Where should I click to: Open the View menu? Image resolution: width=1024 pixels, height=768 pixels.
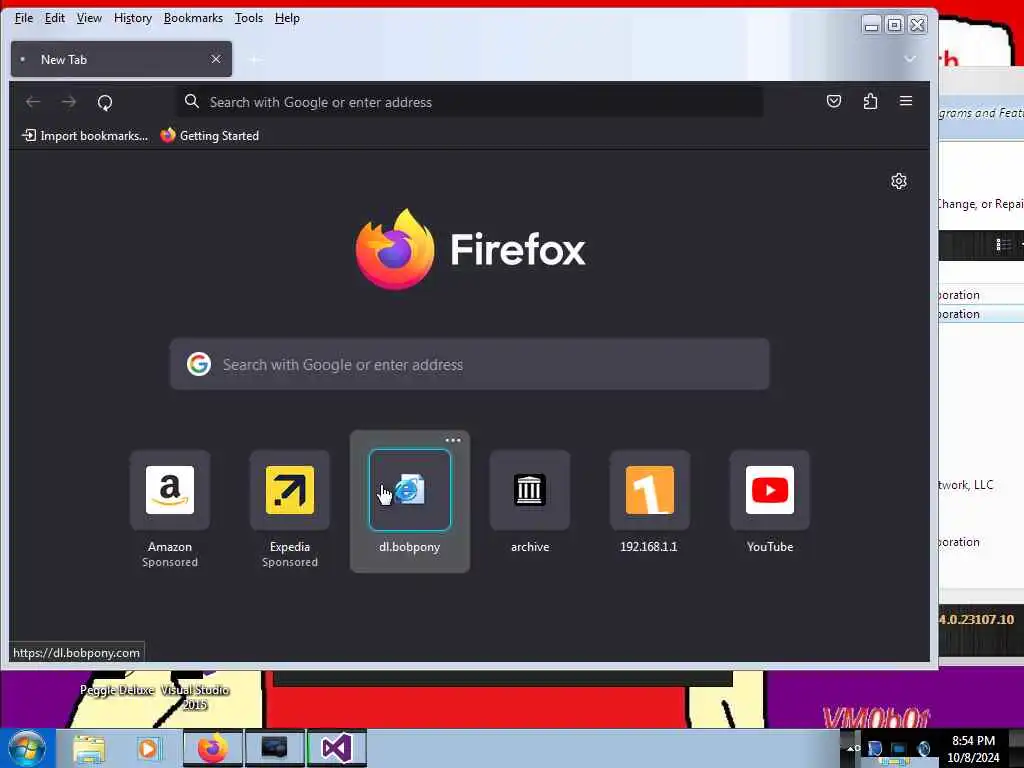click(89, 18)
